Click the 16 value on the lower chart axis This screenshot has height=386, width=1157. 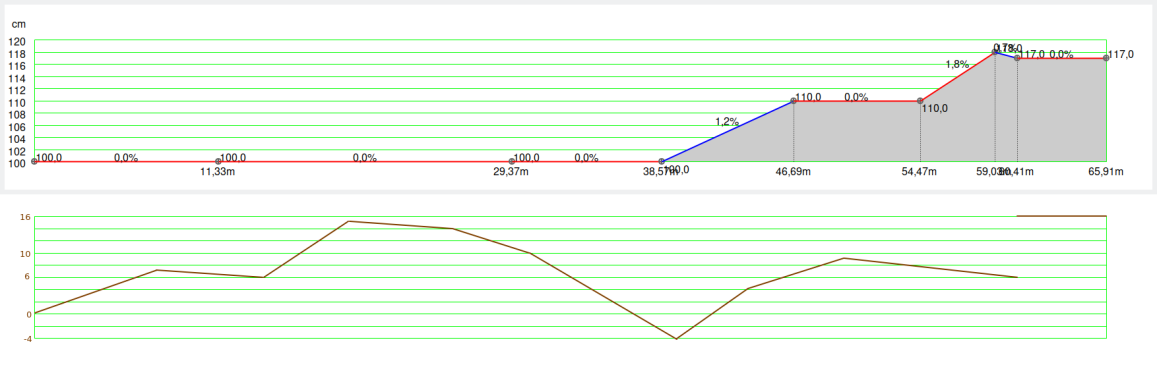coord(24,217)
